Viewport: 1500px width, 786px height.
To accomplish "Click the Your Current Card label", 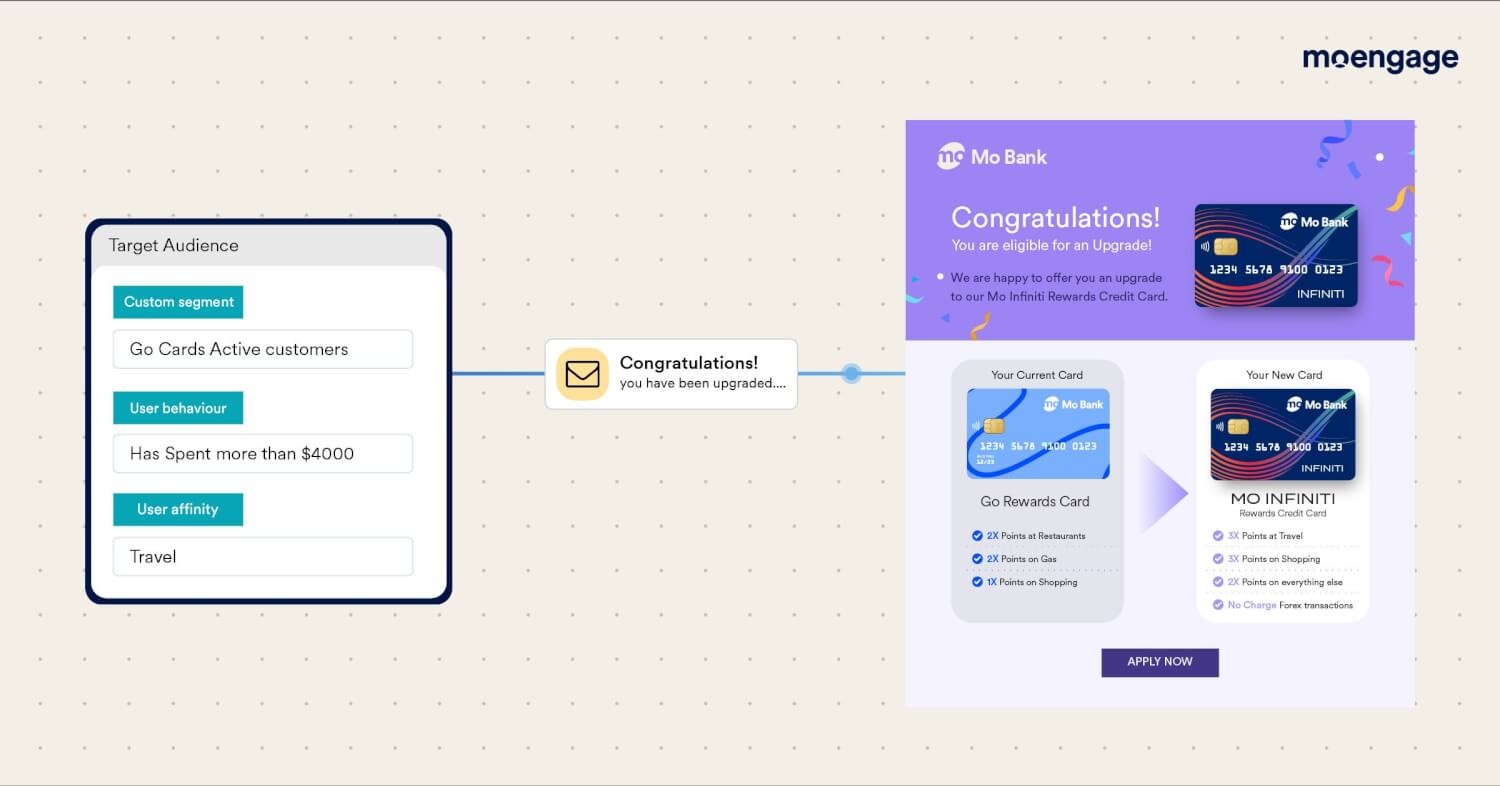I will [1037, 375].
